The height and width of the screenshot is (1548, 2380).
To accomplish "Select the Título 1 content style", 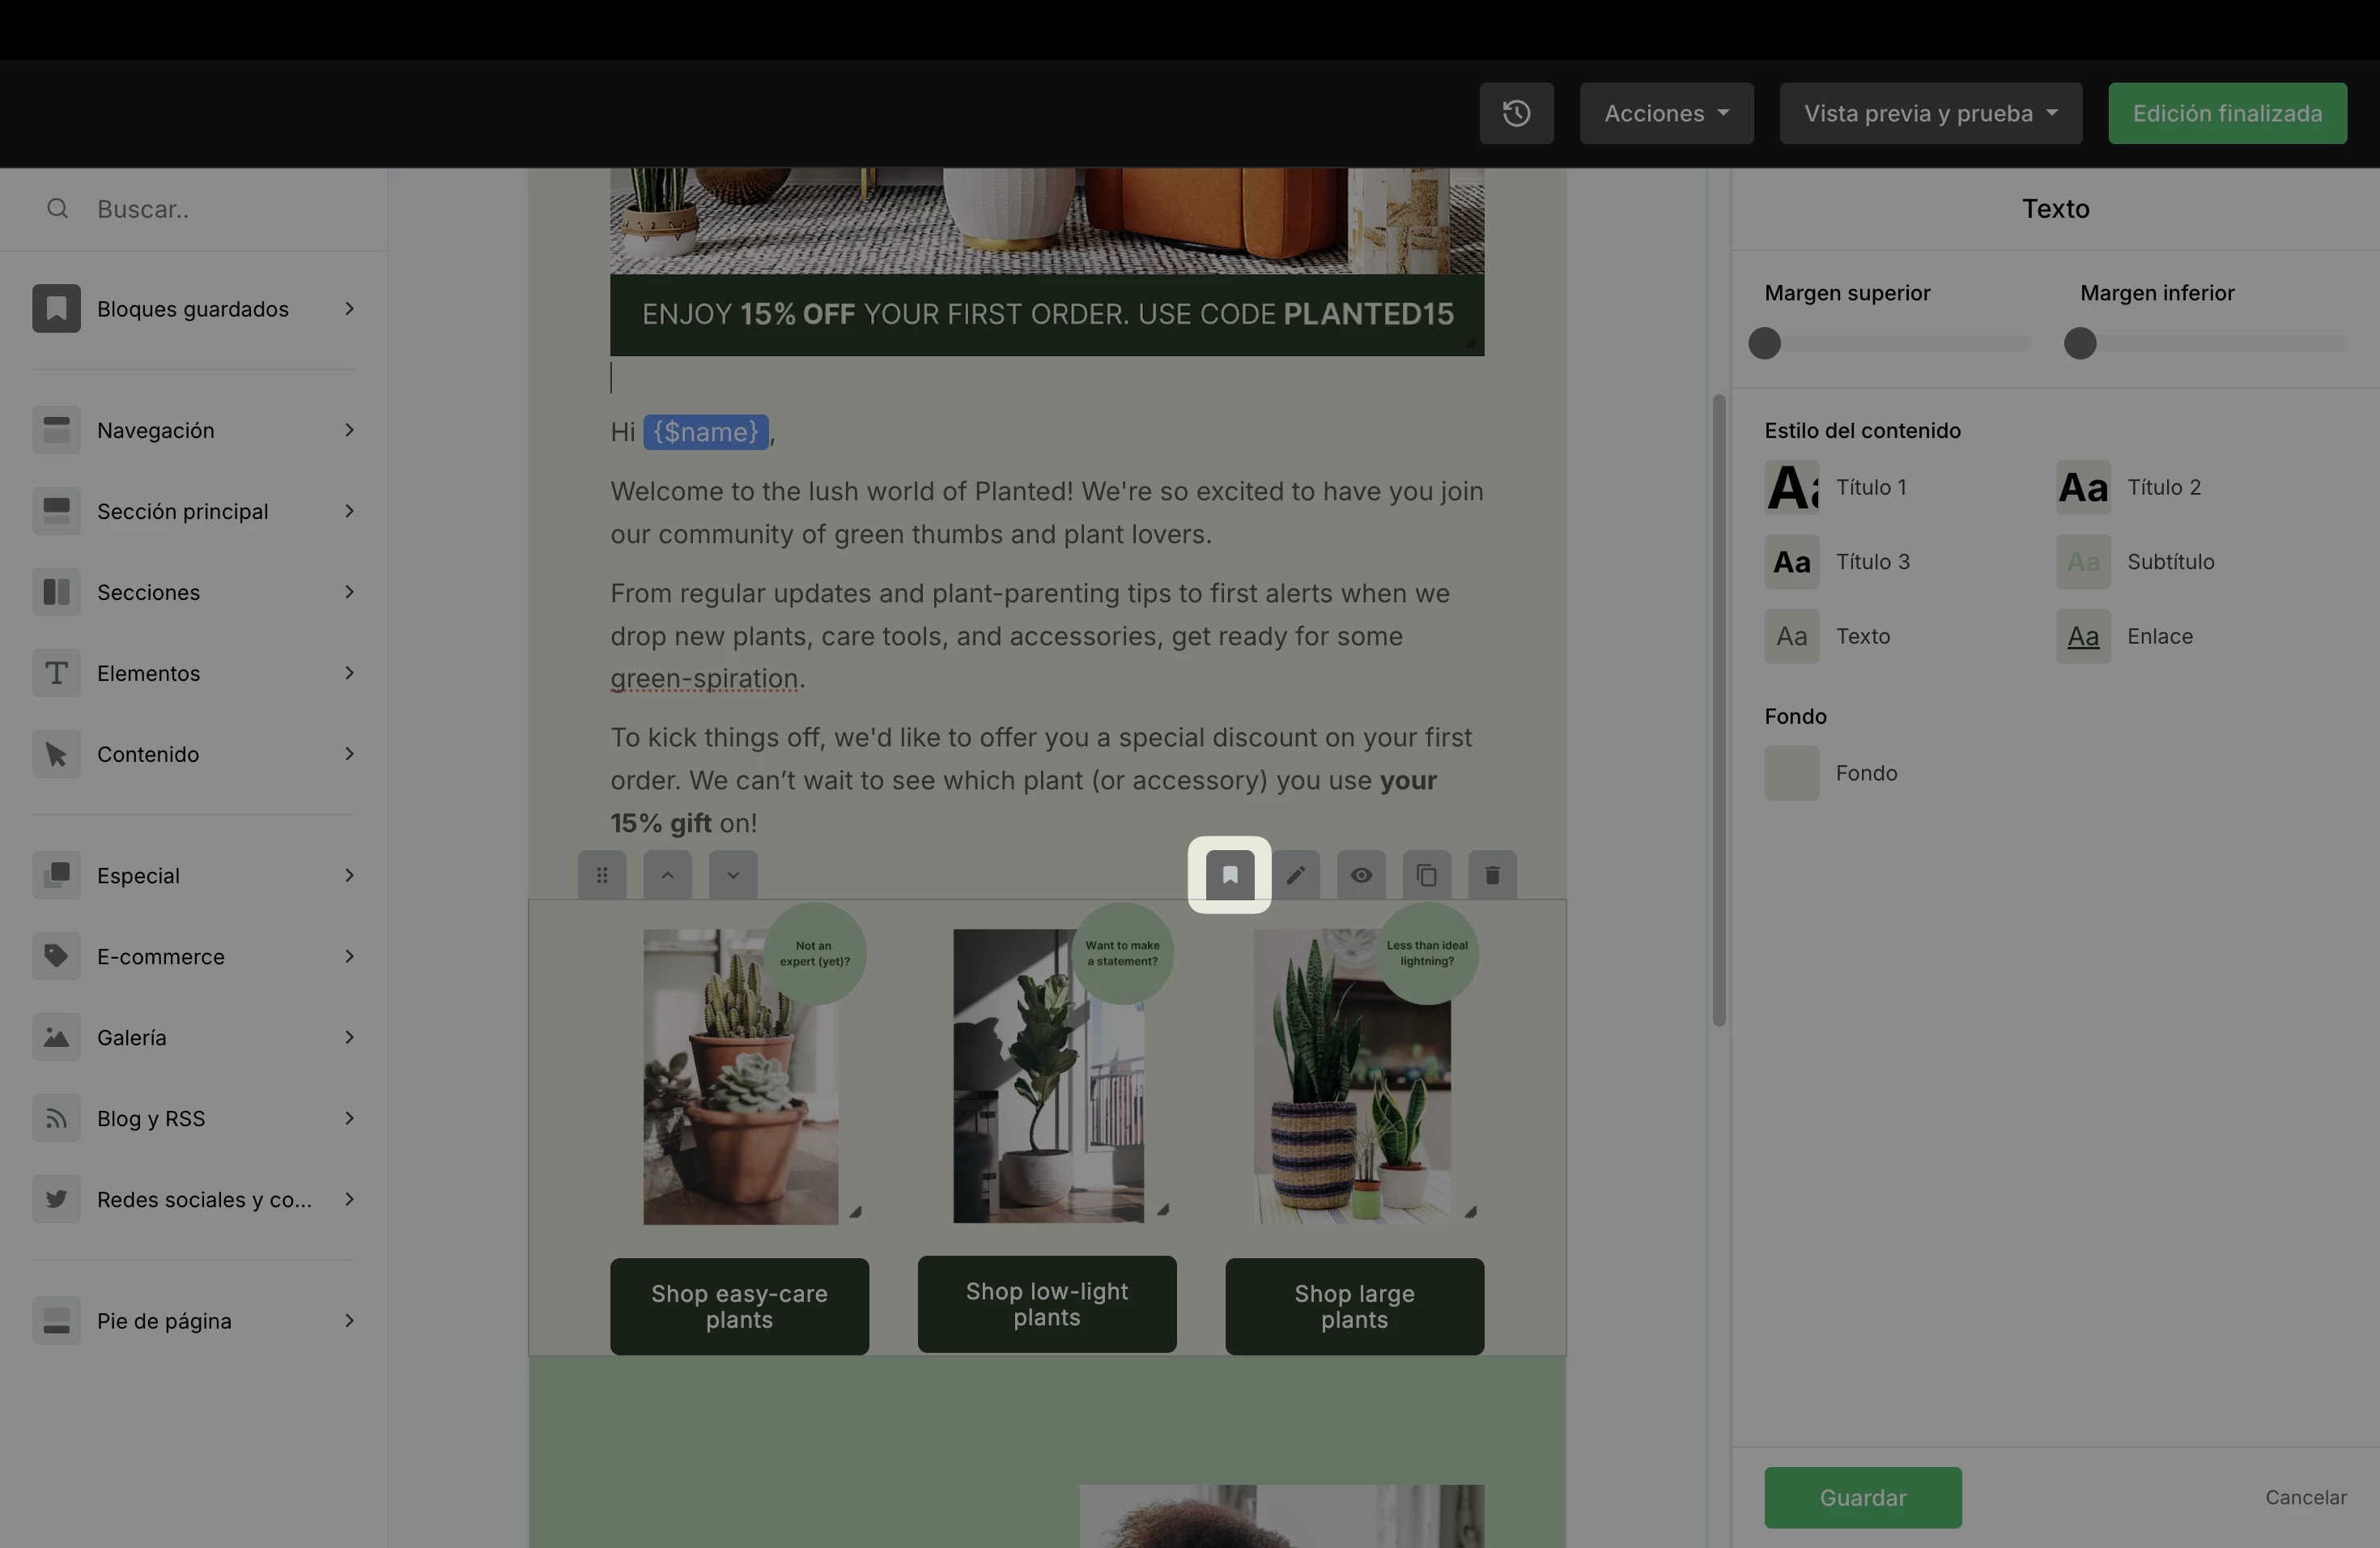I will click(x=1791, y=487).
